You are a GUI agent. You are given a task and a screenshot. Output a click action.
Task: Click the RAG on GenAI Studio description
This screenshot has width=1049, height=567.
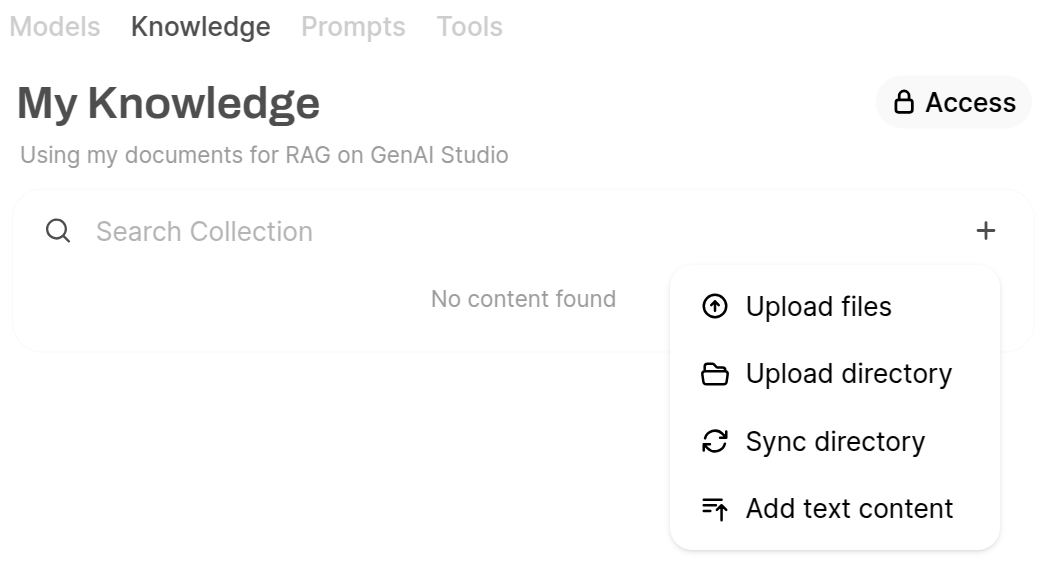coord(264,155)
